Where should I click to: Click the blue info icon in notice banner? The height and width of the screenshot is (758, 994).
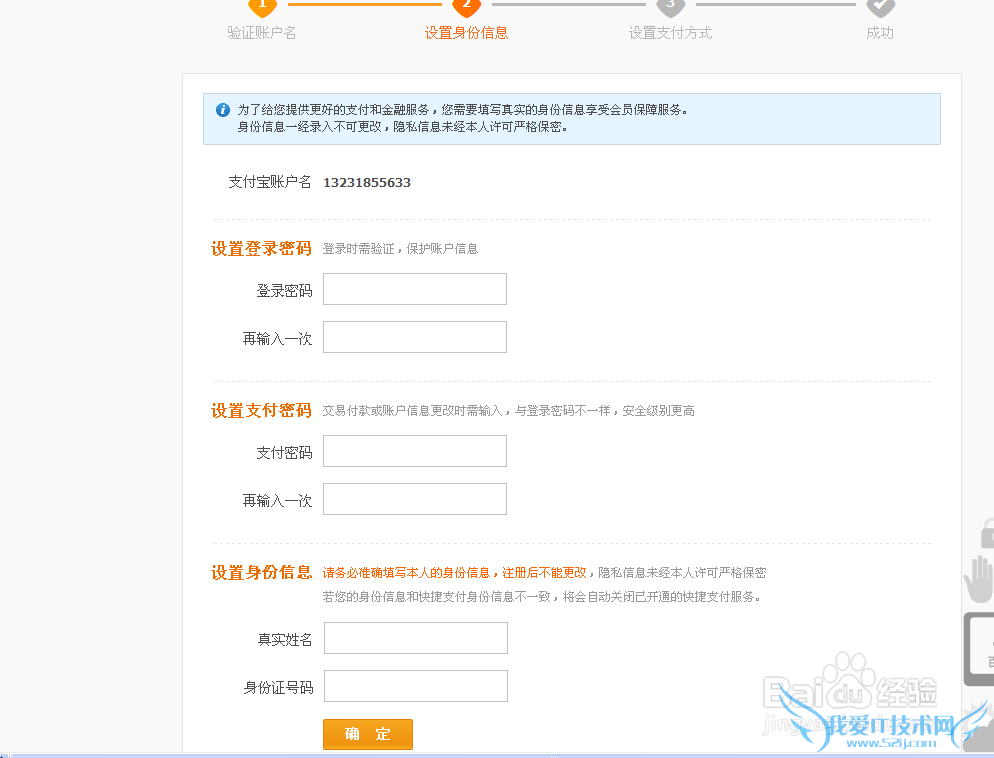[223, 110]
